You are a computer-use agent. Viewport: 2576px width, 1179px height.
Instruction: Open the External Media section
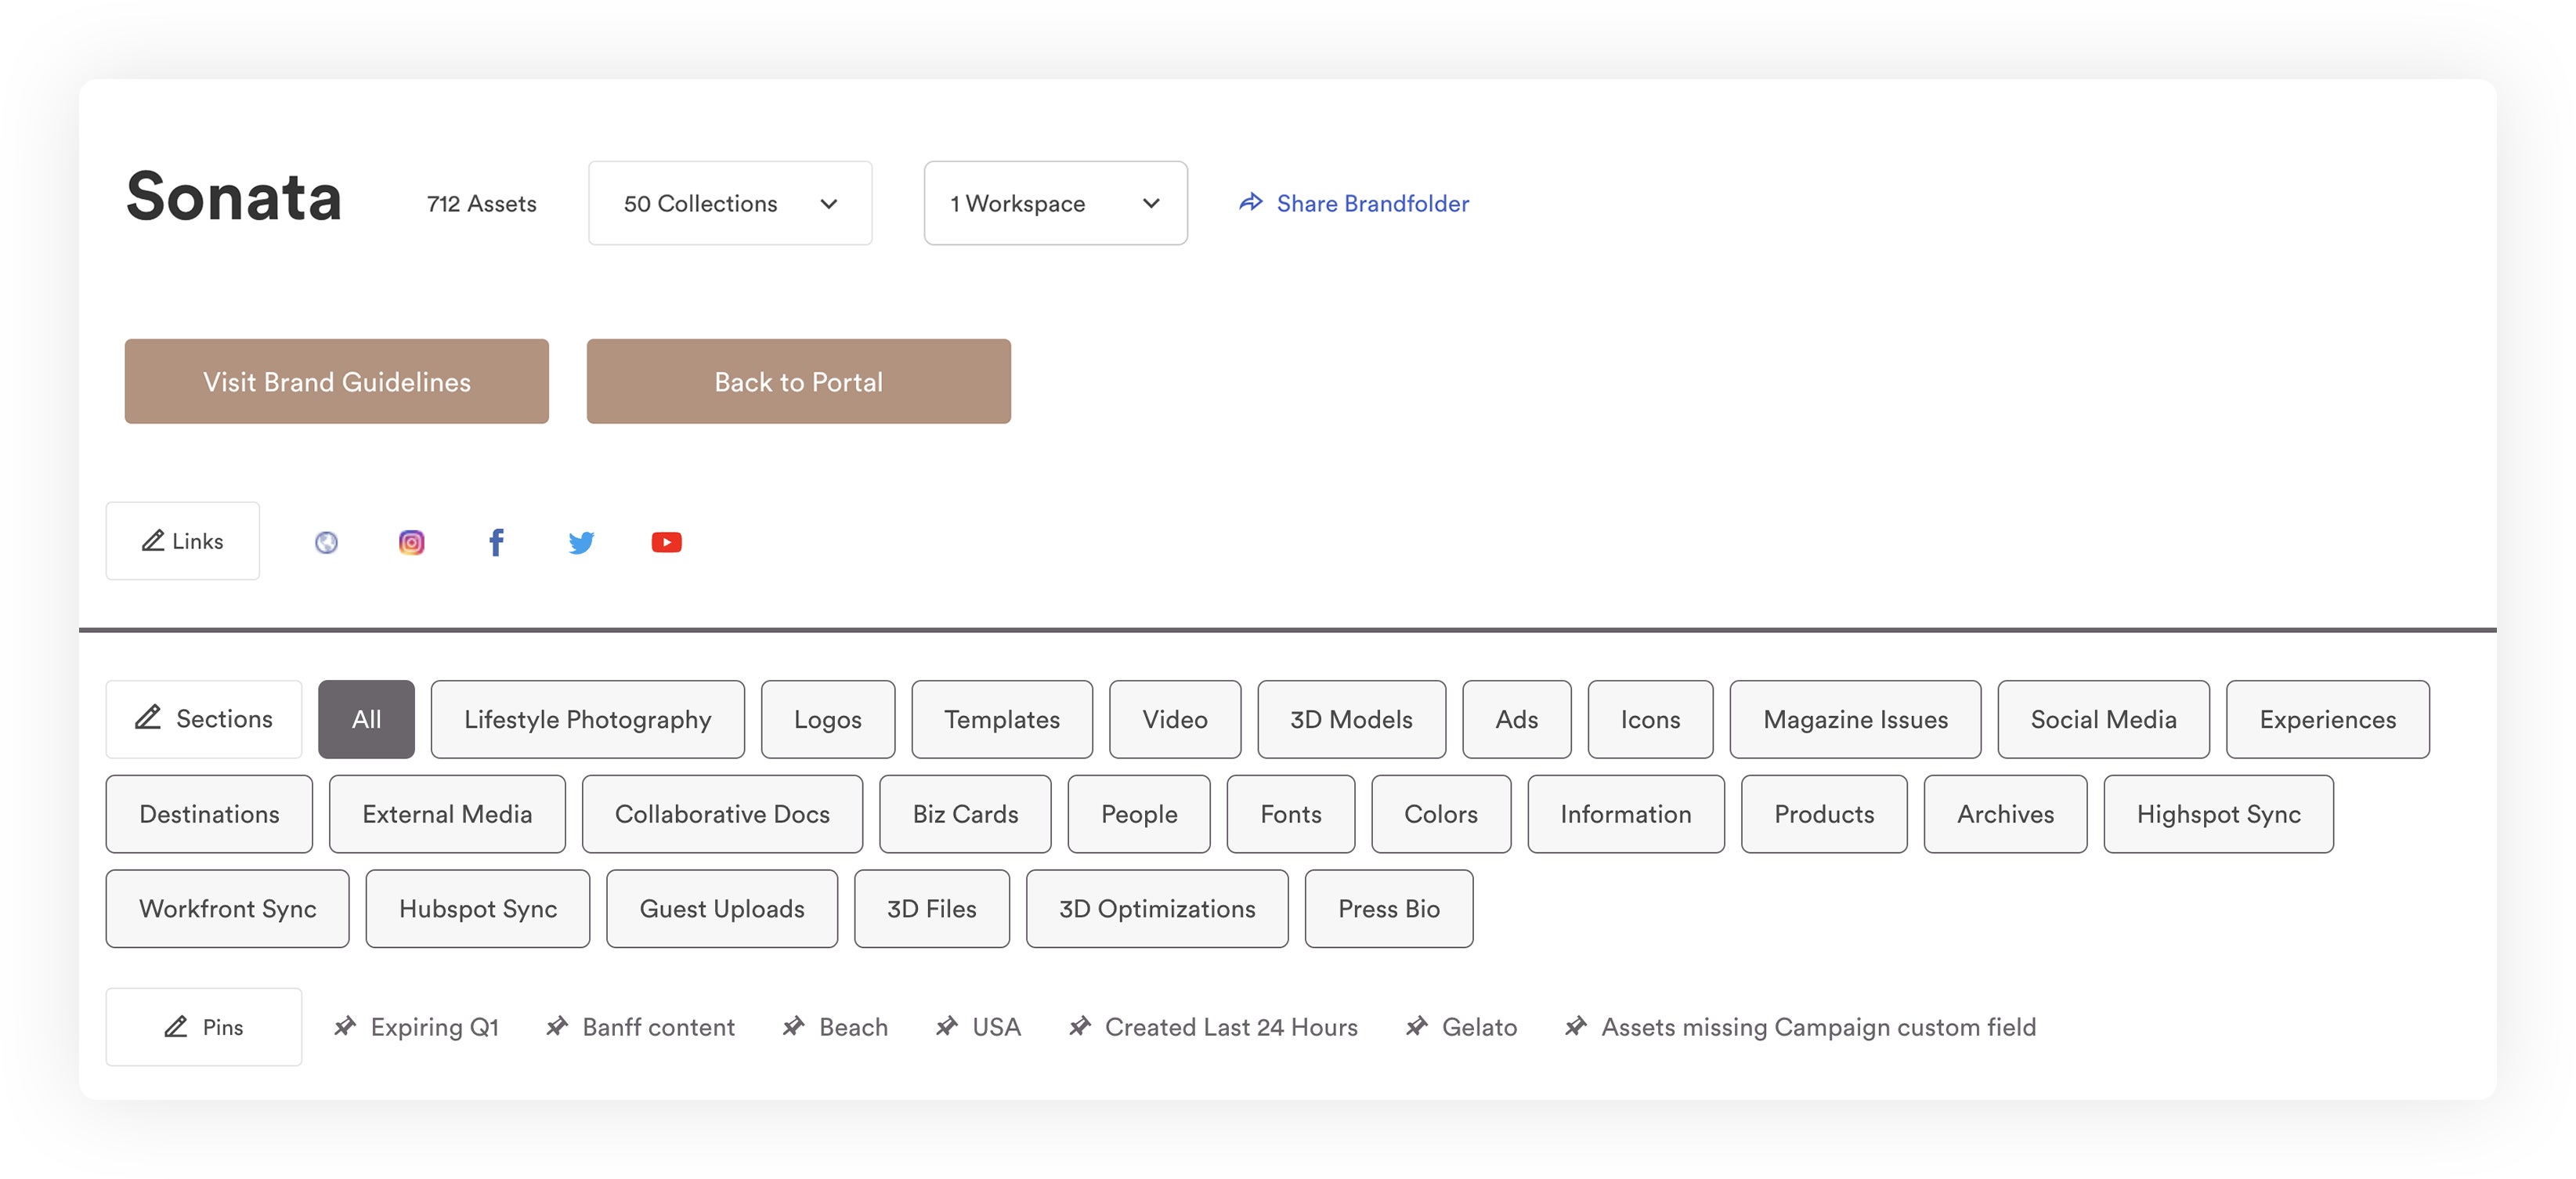pos(447,814)
